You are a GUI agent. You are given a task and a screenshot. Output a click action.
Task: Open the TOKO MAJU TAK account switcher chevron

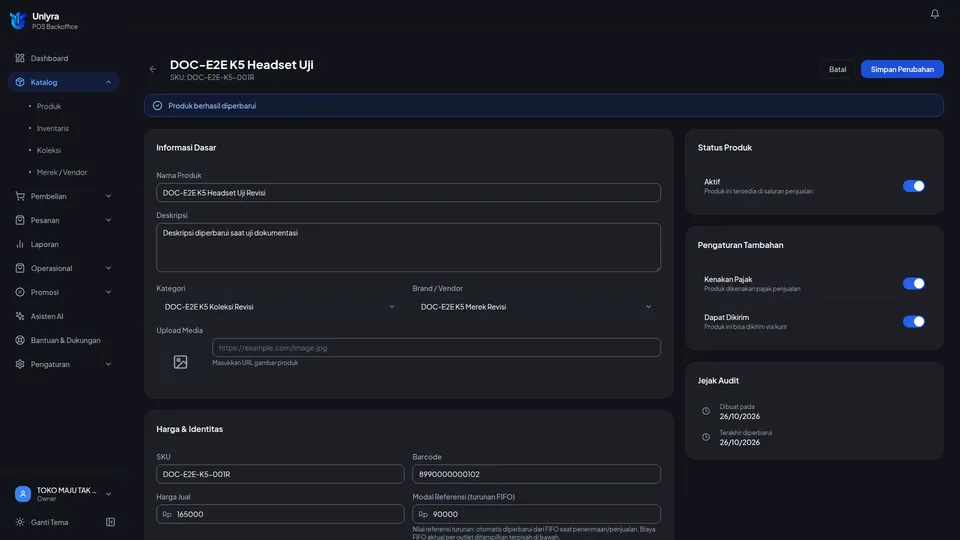(108, 493)
